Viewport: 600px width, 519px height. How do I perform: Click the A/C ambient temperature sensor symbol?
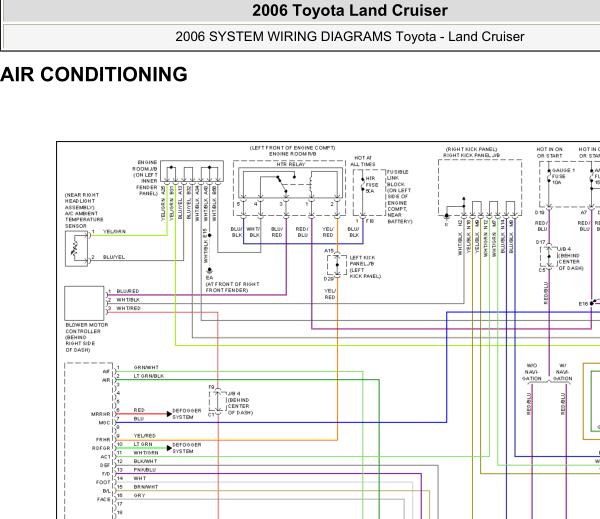tap(77, 249)
